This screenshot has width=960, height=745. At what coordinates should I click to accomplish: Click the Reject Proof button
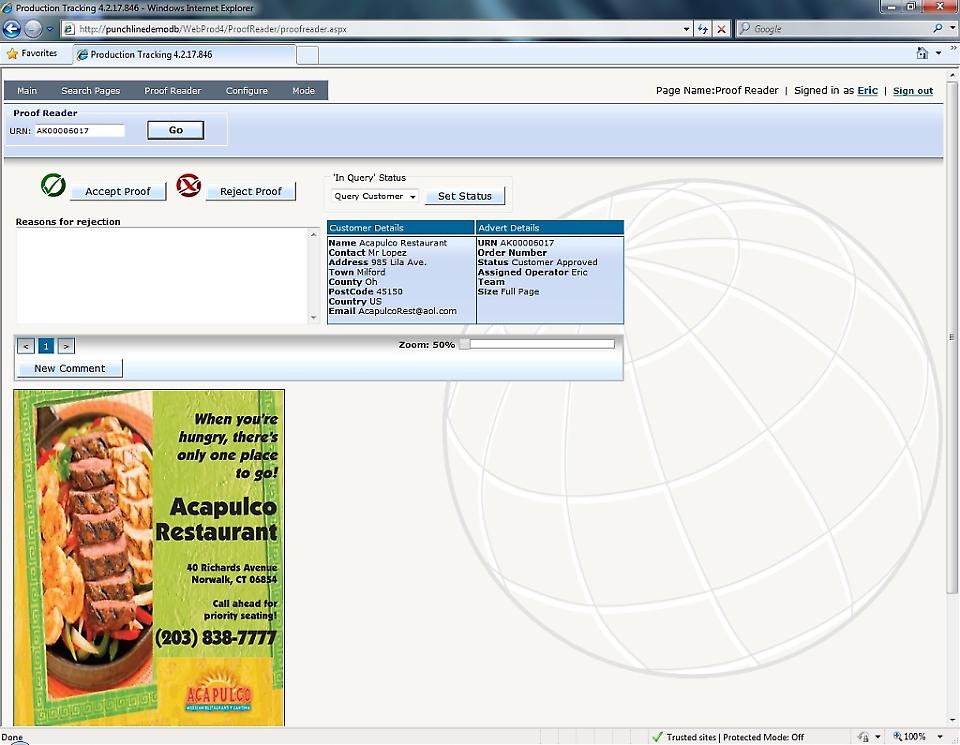coord(250,192)
